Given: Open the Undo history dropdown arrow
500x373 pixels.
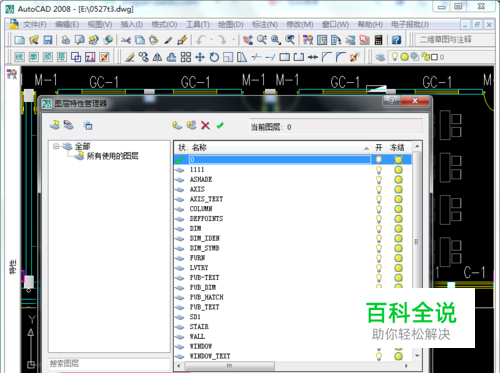Looking at the screenshot, I should pos(211,40).
